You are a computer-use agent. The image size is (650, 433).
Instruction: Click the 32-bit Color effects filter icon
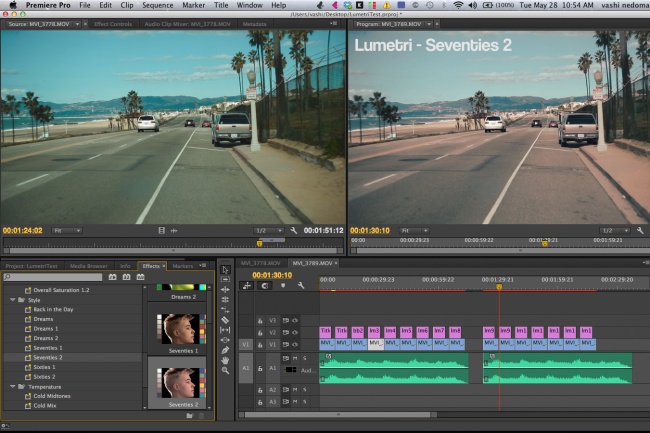[126, 277]
